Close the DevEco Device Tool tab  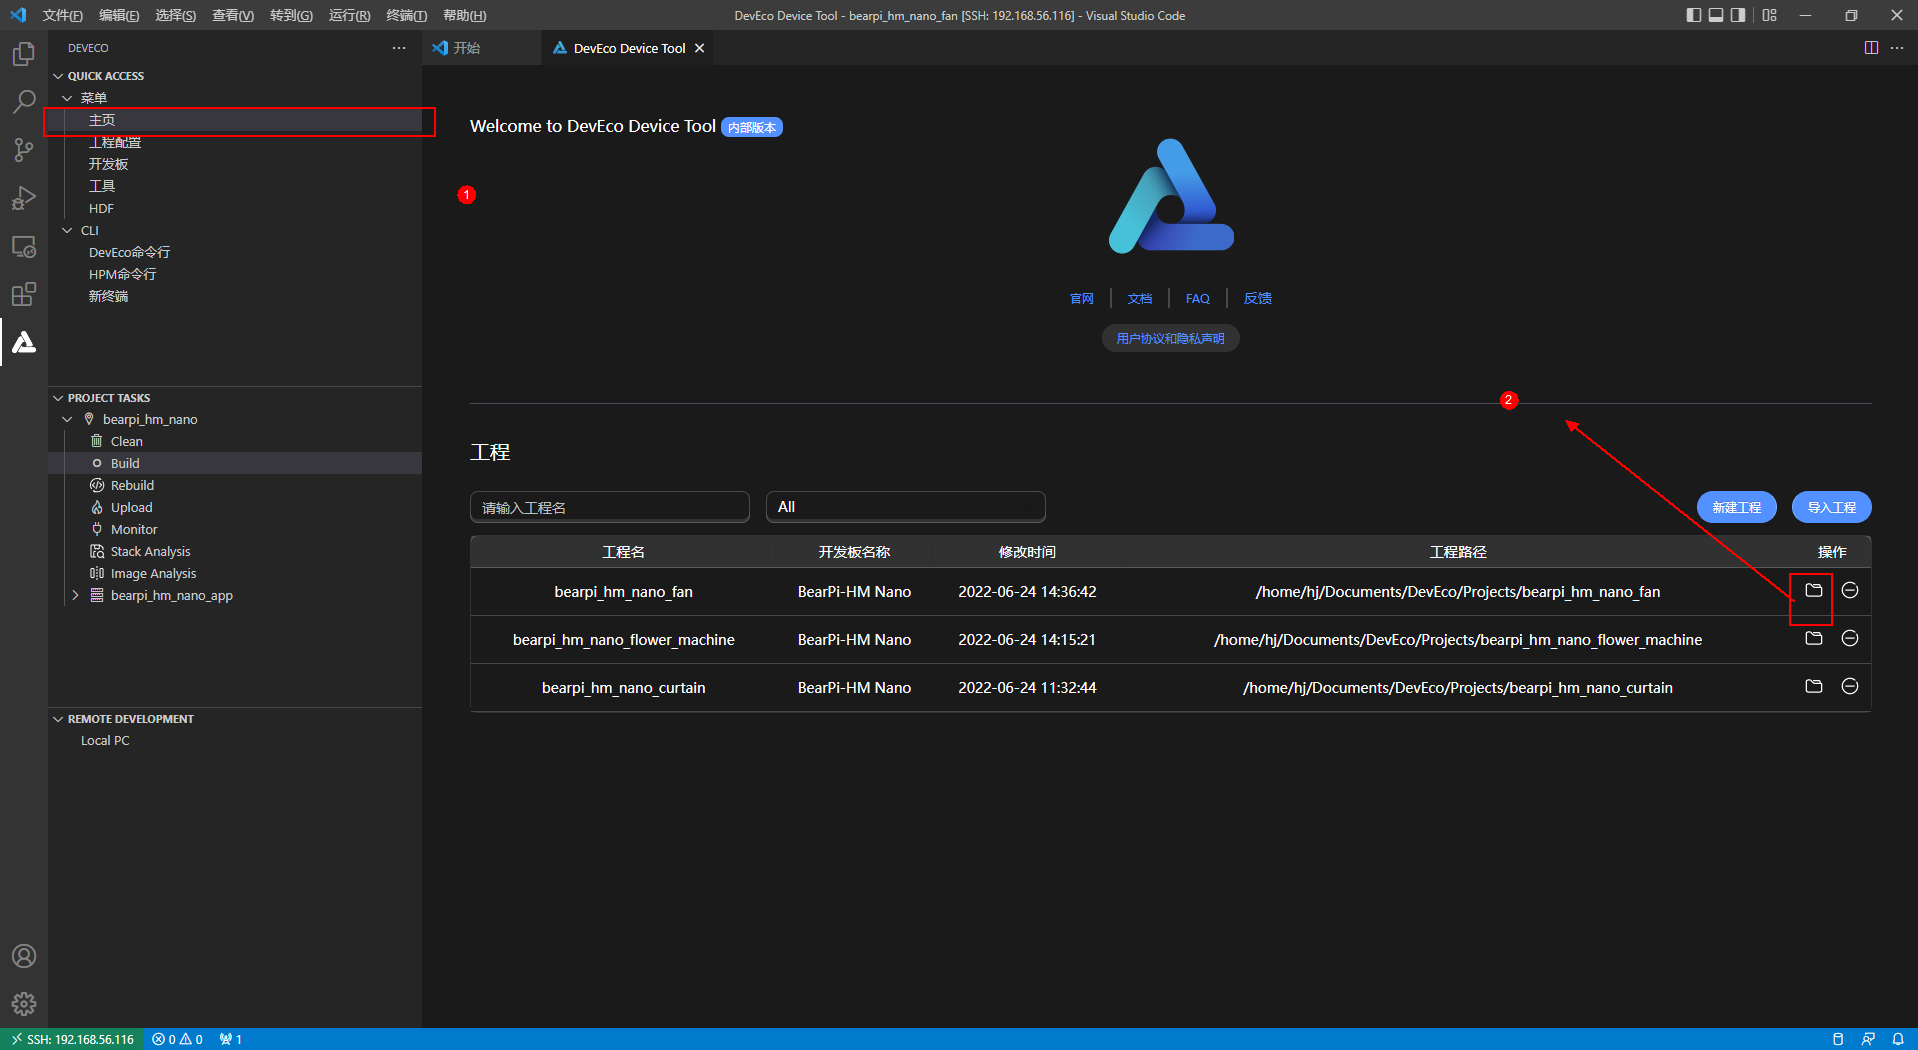click(x=700, y=48)
